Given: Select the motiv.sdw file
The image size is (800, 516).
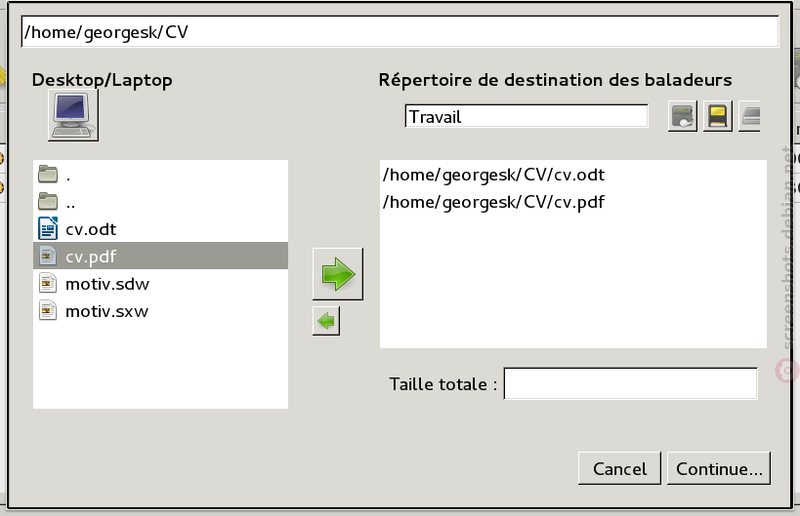Looking at the screenshot, I should [x=160, y=283].
